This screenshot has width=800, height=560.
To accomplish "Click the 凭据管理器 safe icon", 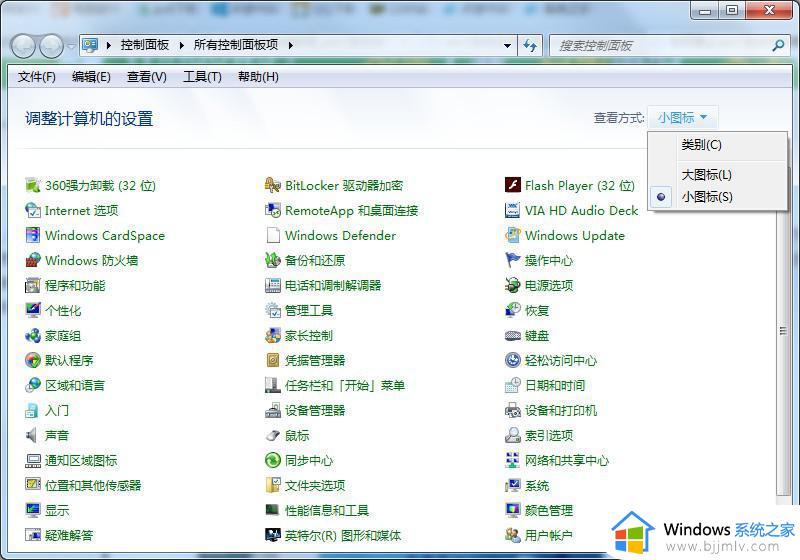I will tap(273, 360).
